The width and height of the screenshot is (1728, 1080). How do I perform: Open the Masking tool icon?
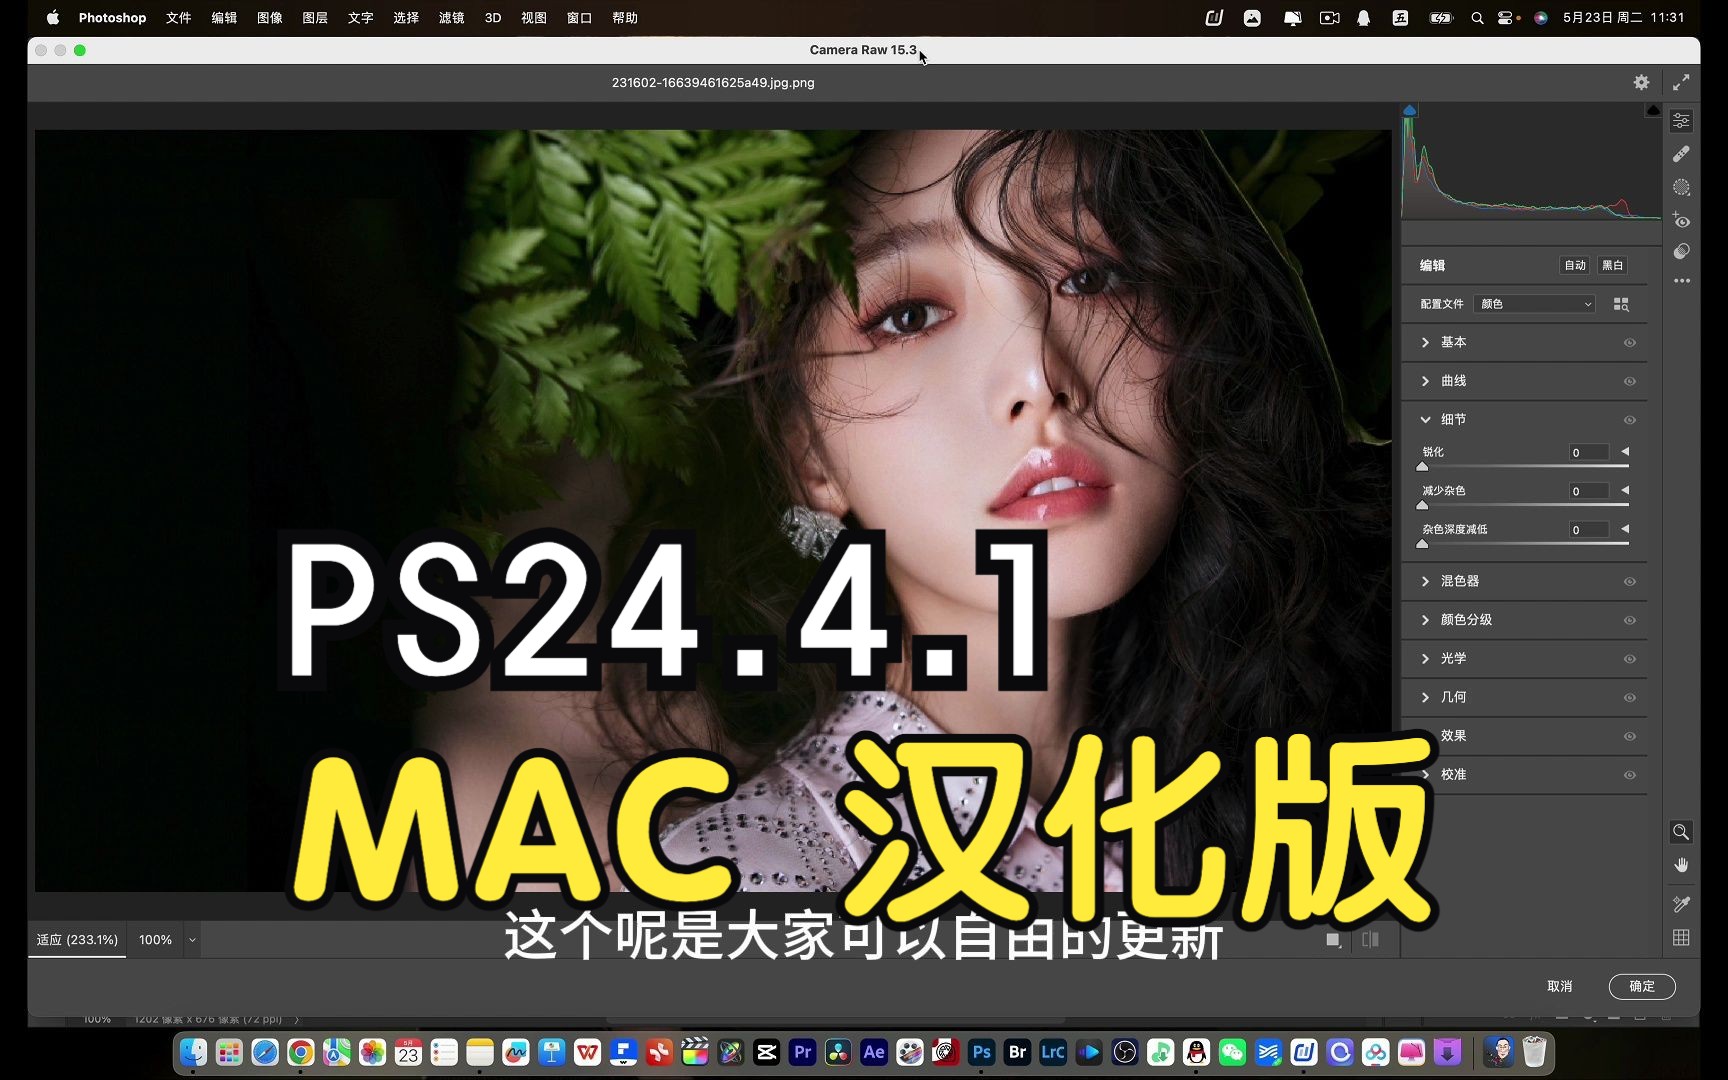coord(1682,187)
